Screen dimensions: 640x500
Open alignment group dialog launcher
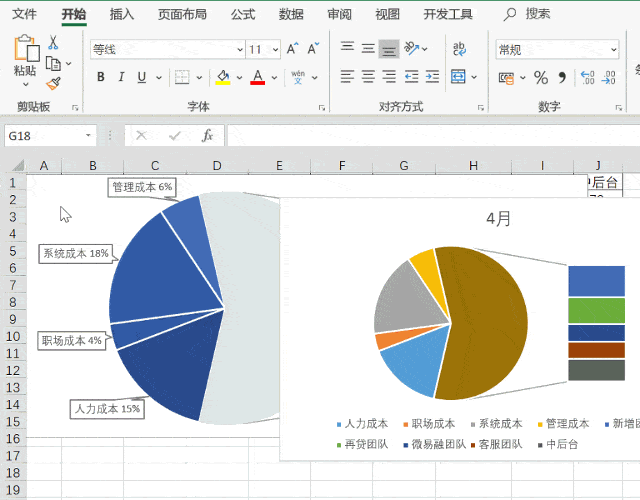click(480, 108)
